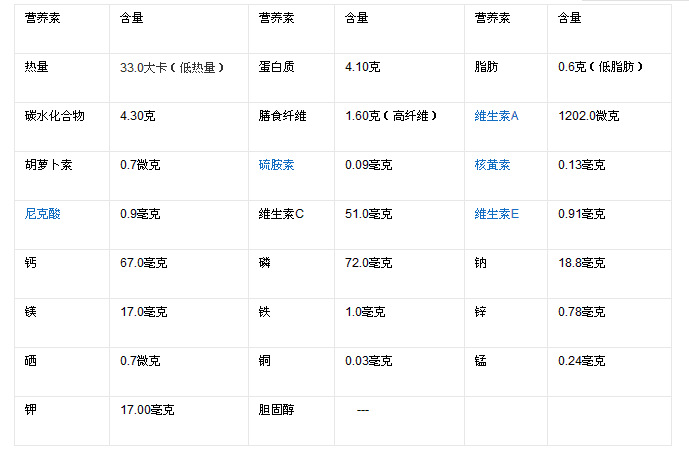Select the 磷 nutrient label

click(x=265, y=263)
